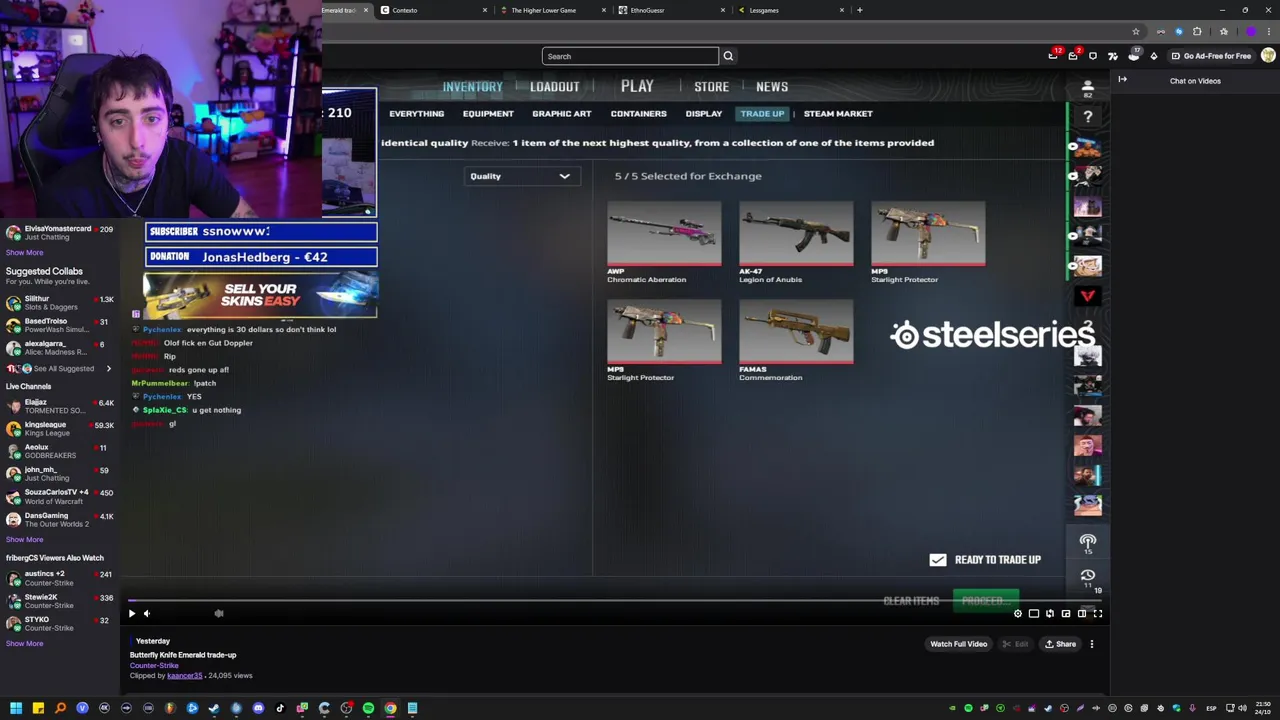Click Go Ad-Free for Free
1280x720 pixels.
pyautogui.click(x=1211, y=56)
